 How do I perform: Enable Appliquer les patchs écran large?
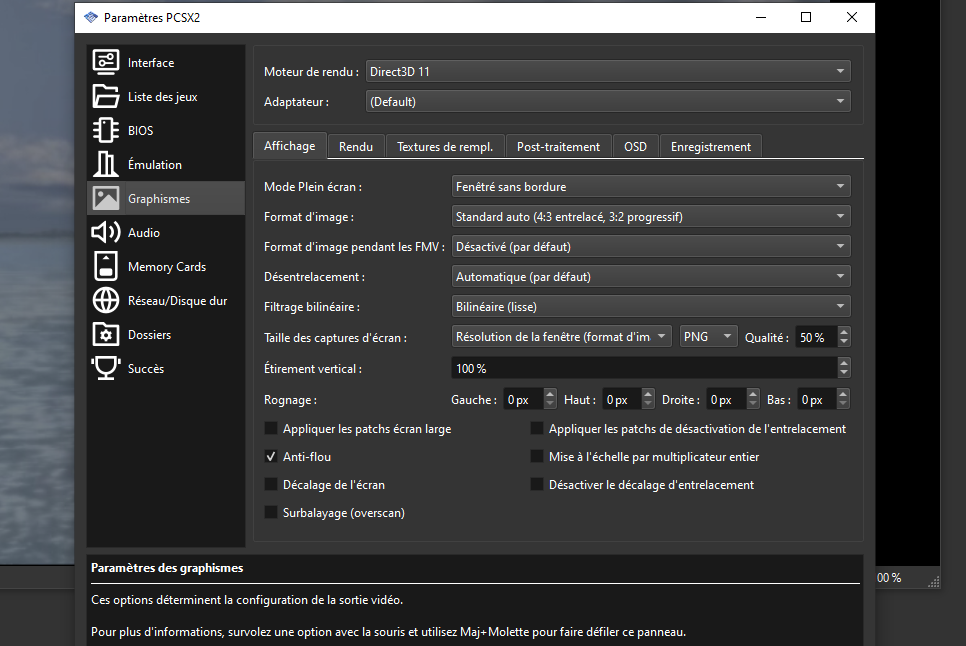[x=271, y=429]
